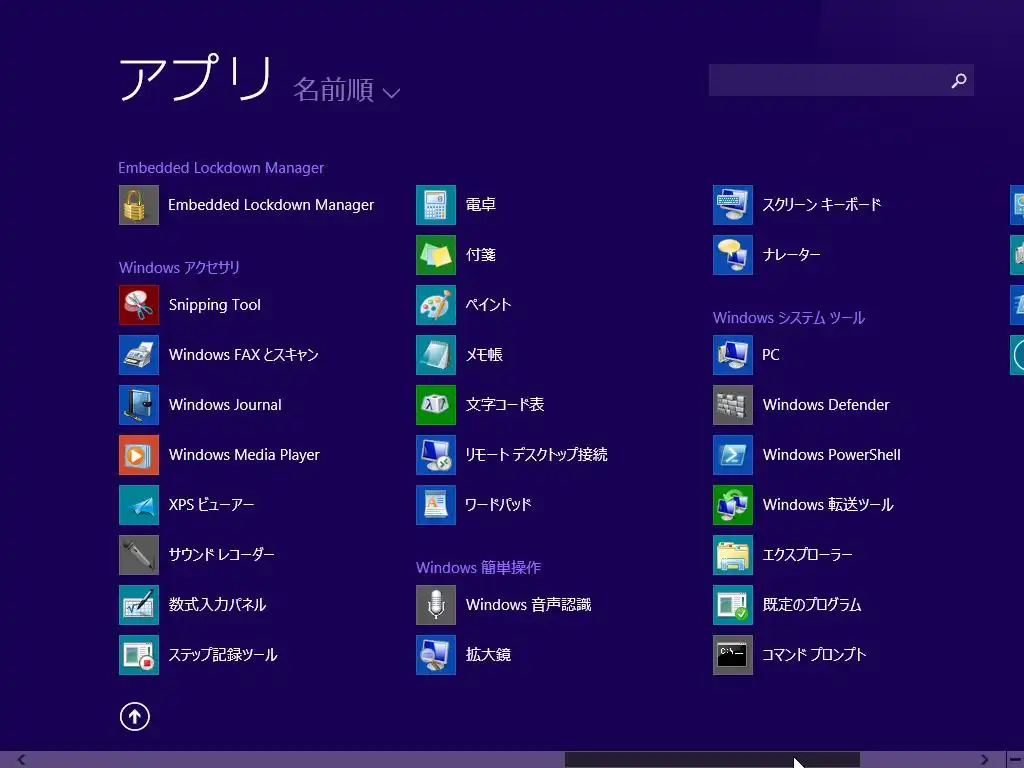The height and width of the screenshot is (768, 1024).
Task: Launch Snipping Tool via its scissors icon
Action: [138, 305]
